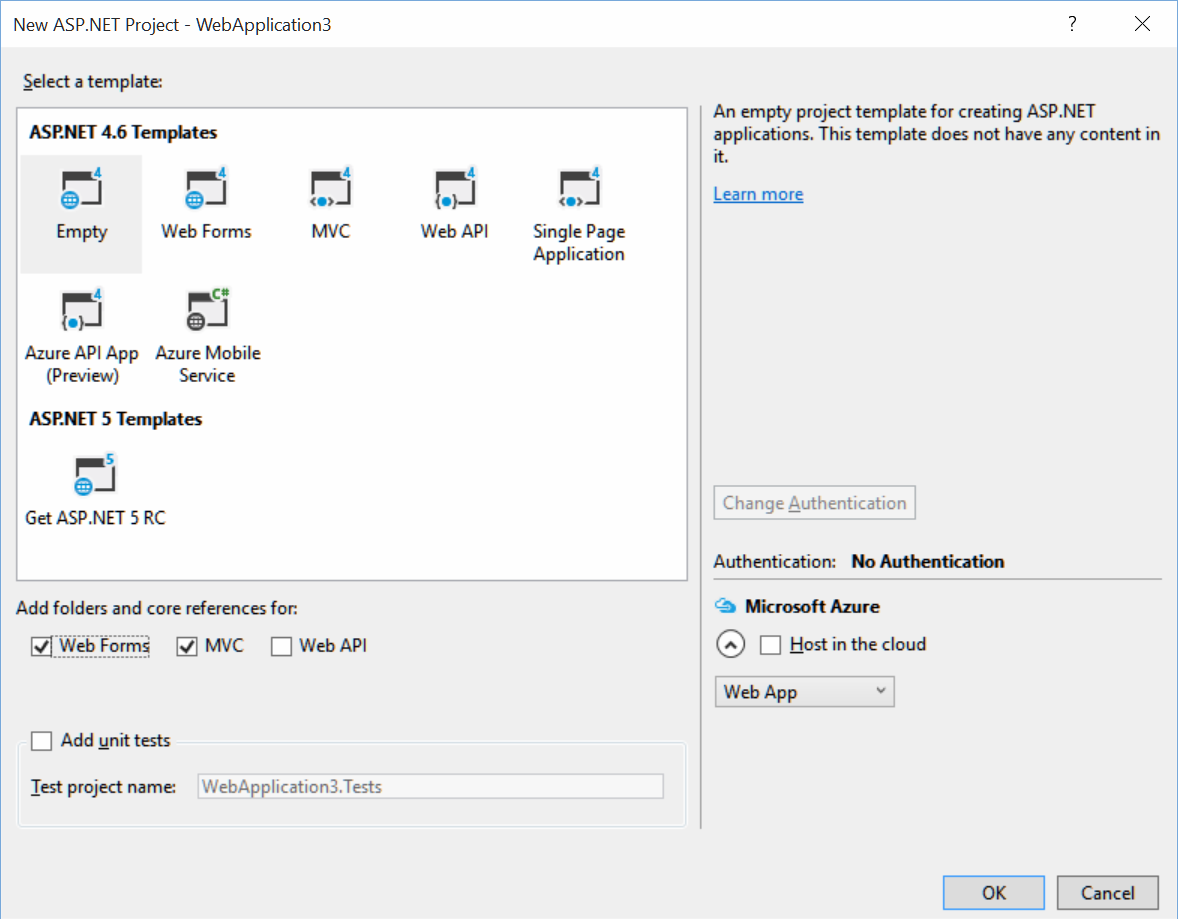Click the OK button
The width and height of the screenshot is (1178, 919).
[x=993, y=893]
